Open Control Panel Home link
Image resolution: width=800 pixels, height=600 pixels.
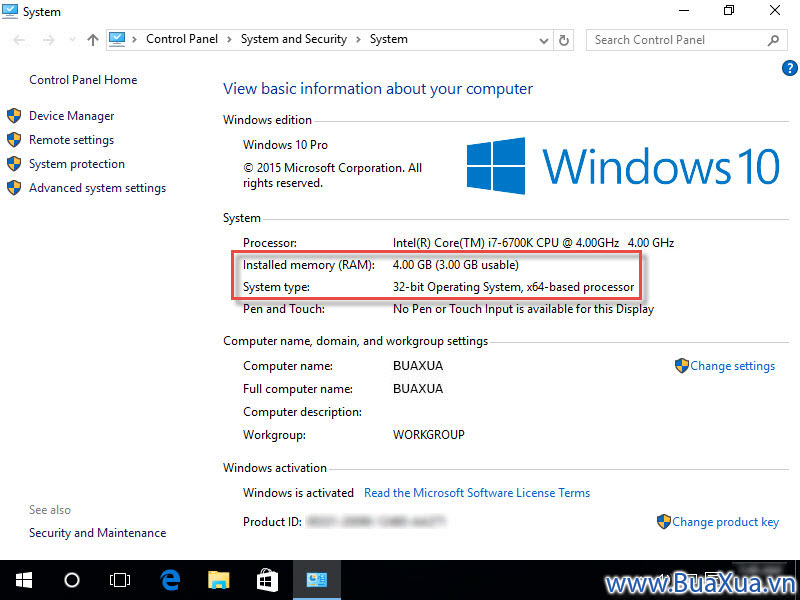point(83,80)
